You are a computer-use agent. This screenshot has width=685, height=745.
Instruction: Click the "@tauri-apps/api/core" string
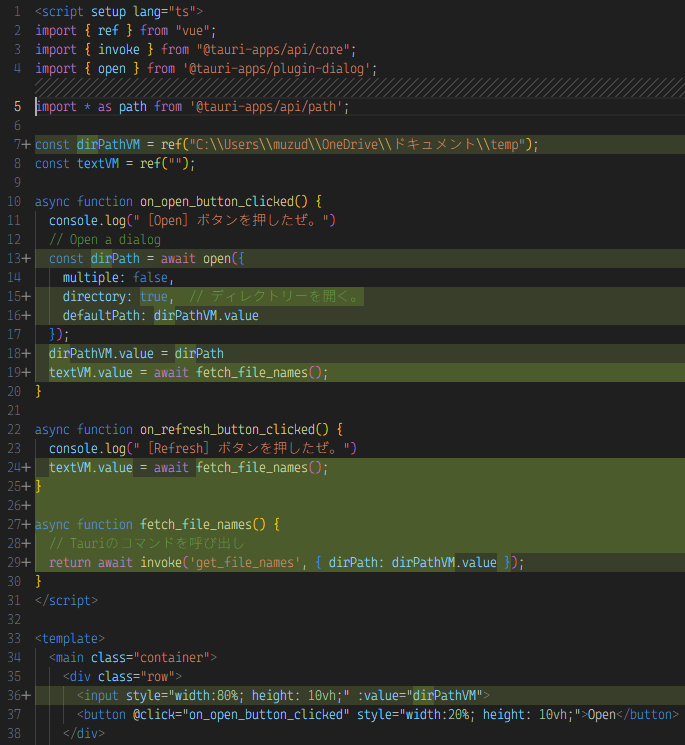273,49
